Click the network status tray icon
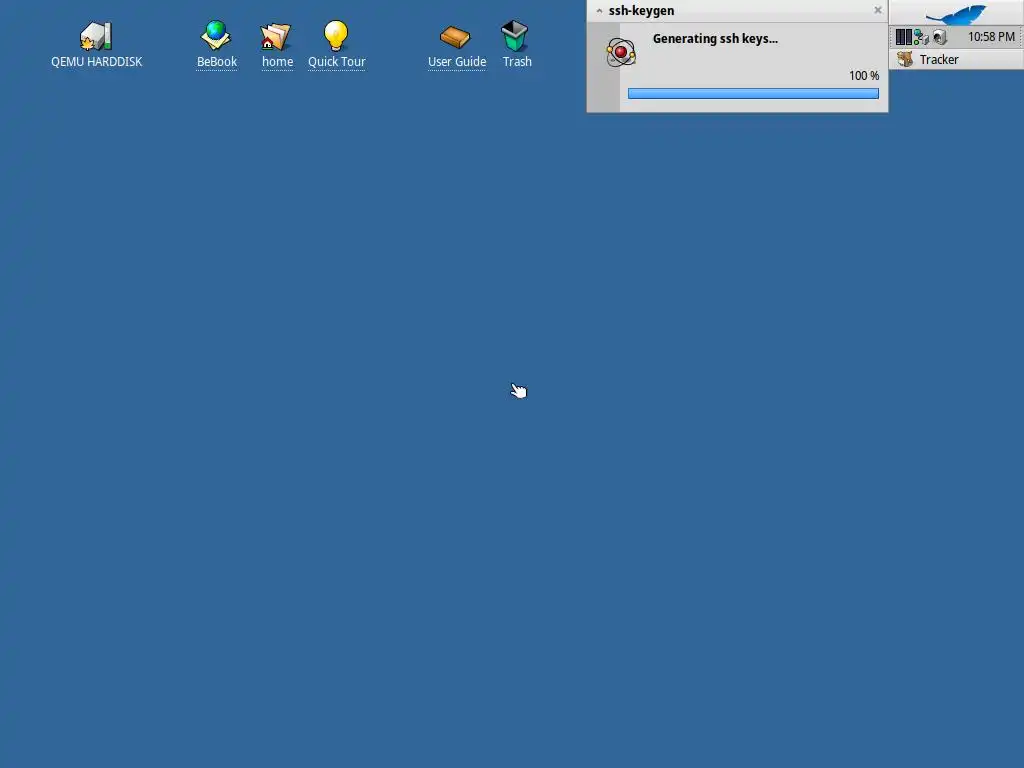1024x768 pixels. (x=921, y=37)
